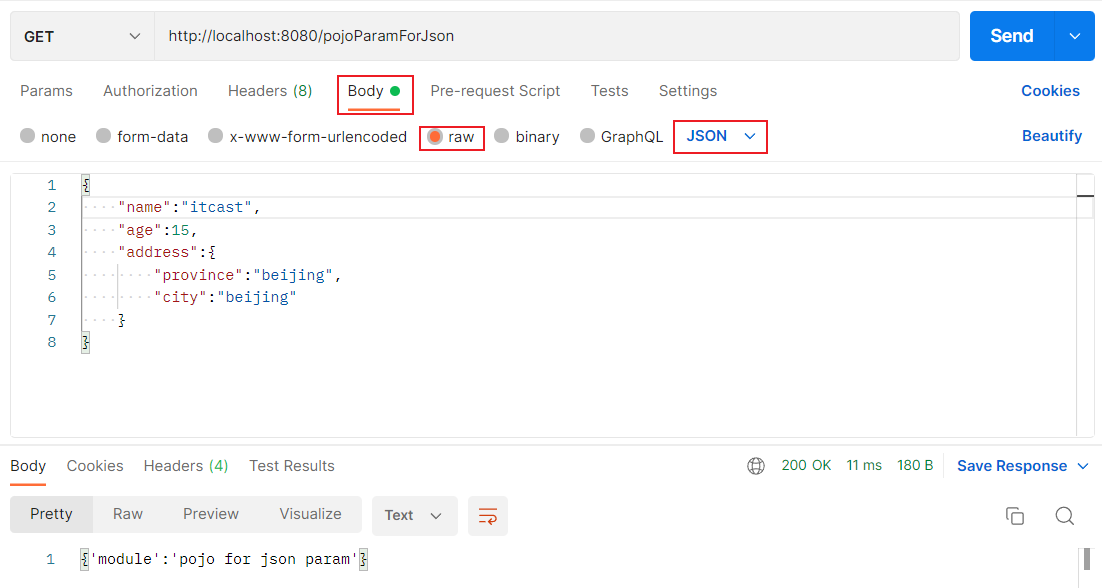Open the Text response format dropdown
Image resolution: width=1102 pixels, height=588 pixels.
point(414,516)
